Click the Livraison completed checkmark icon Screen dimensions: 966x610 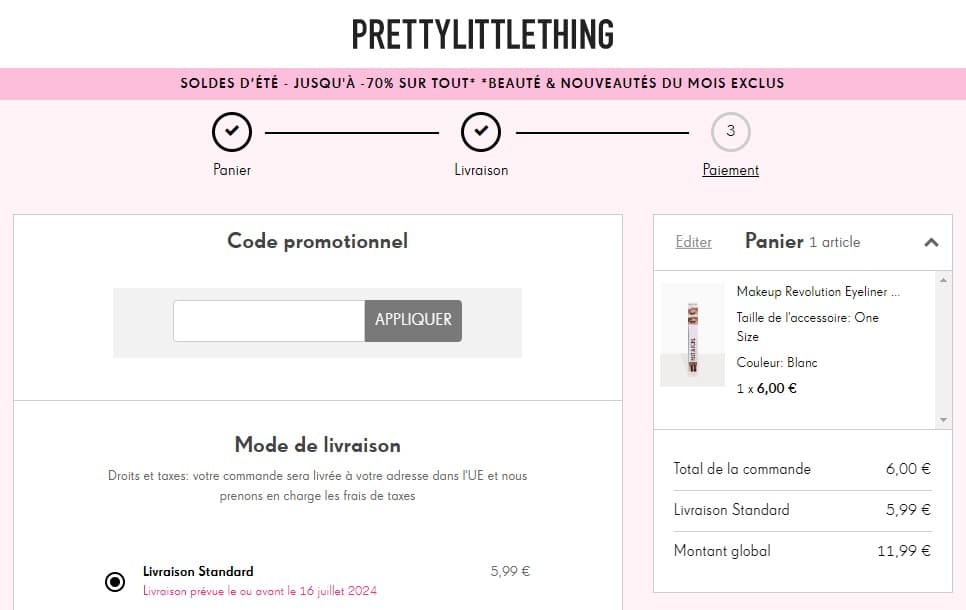(x=481, y=131)
